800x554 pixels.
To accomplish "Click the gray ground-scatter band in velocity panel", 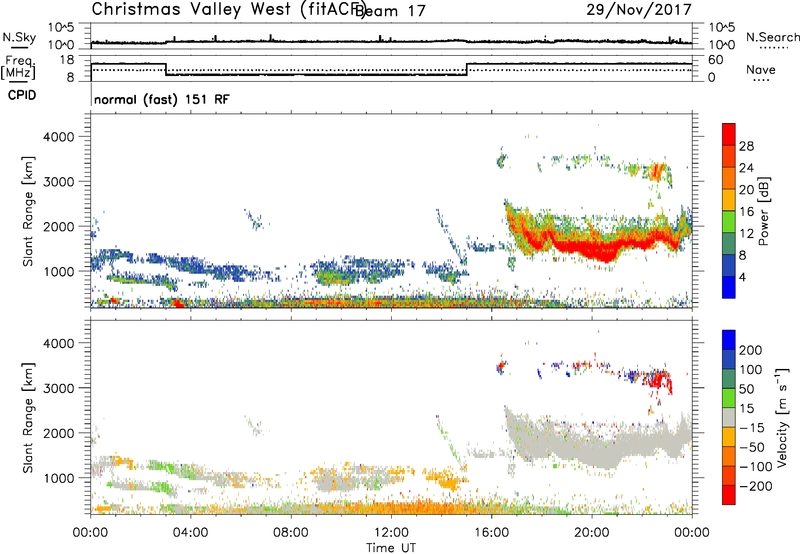I will (597, 441).
